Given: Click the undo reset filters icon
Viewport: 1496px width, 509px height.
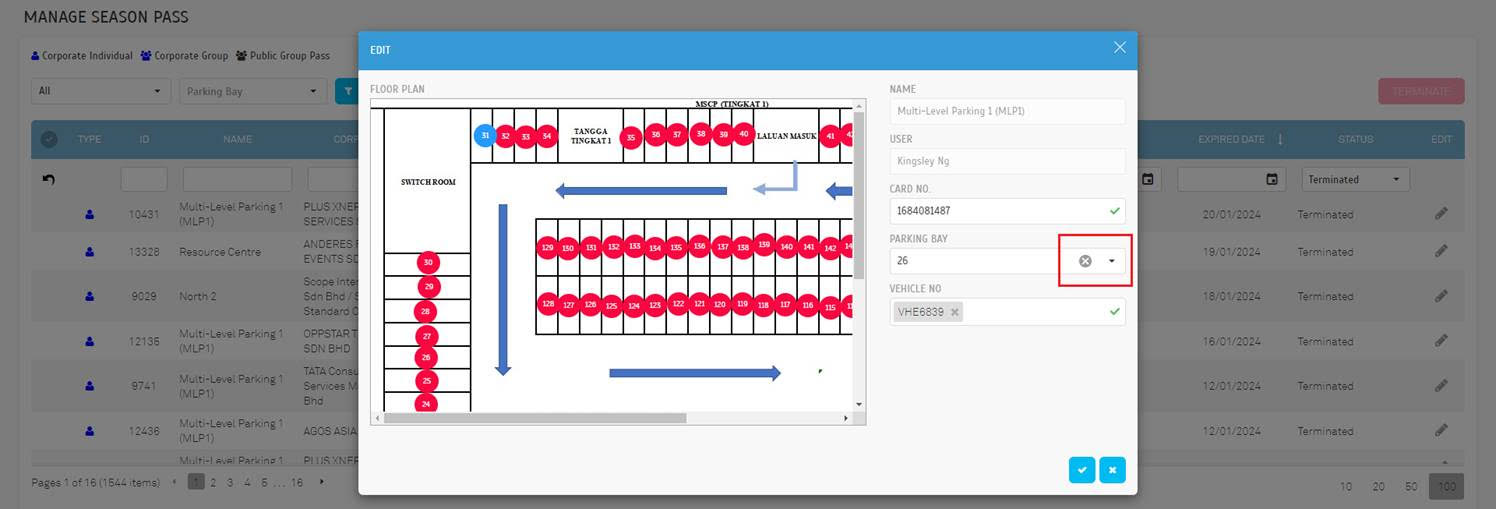Looking at the screenshot, I should tap(48, 180).
